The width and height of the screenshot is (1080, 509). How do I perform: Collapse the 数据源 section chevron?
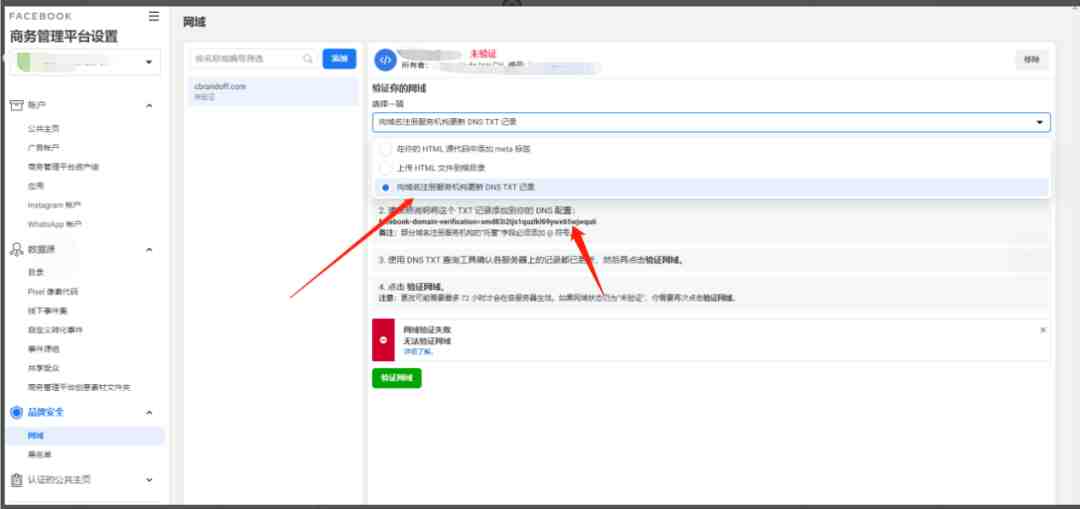point(149,249)
